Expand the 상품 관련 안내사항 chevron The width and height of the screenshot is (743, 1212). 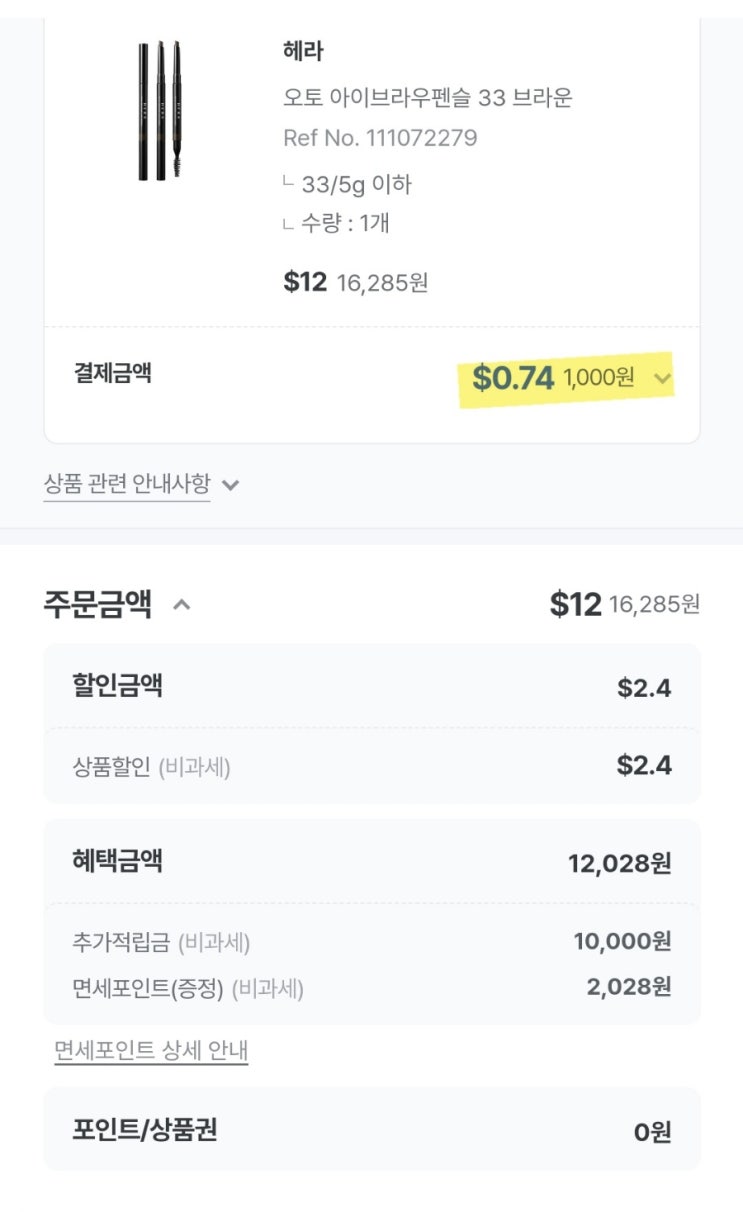coord(231,485)
